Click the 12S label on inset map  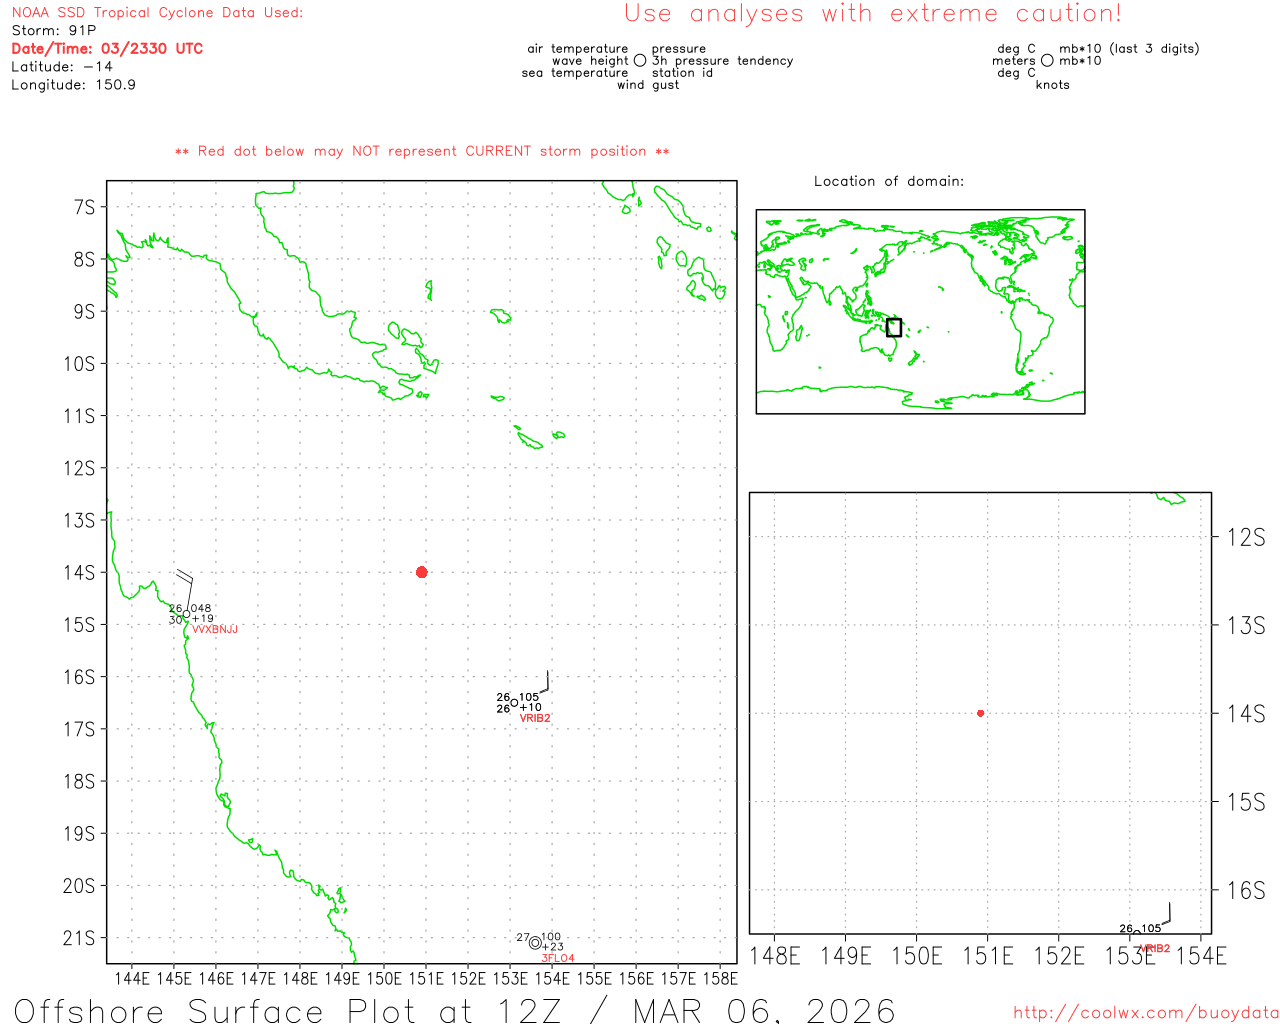click(1246, 537)
